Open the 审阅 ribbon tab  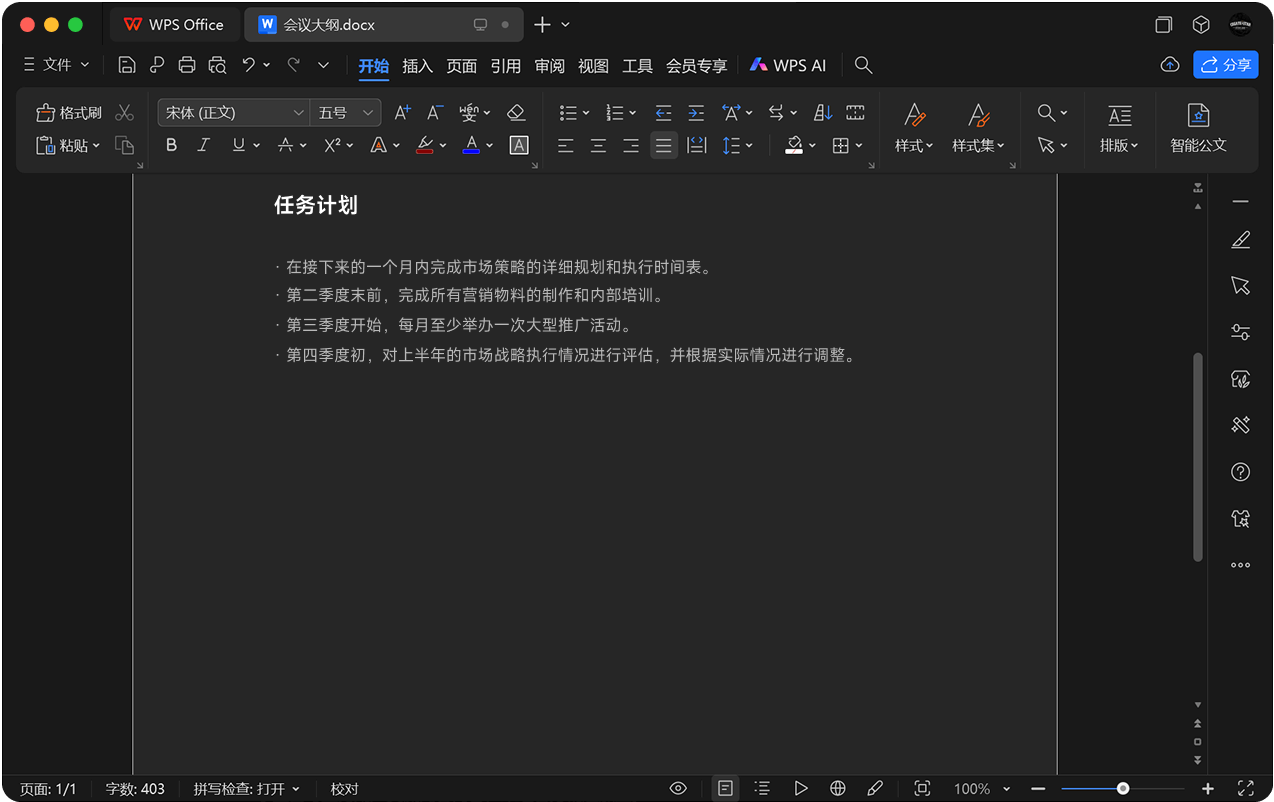pos(549,66)
